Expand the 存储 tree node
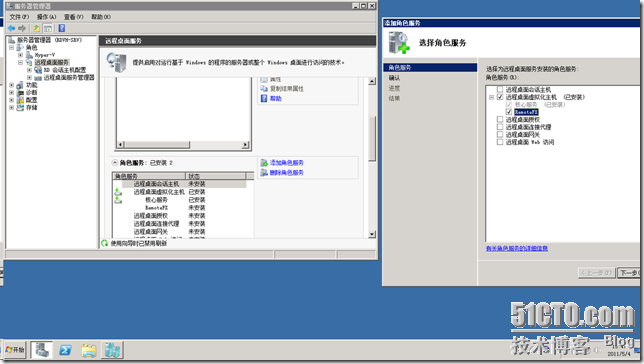 pos(12,107)
